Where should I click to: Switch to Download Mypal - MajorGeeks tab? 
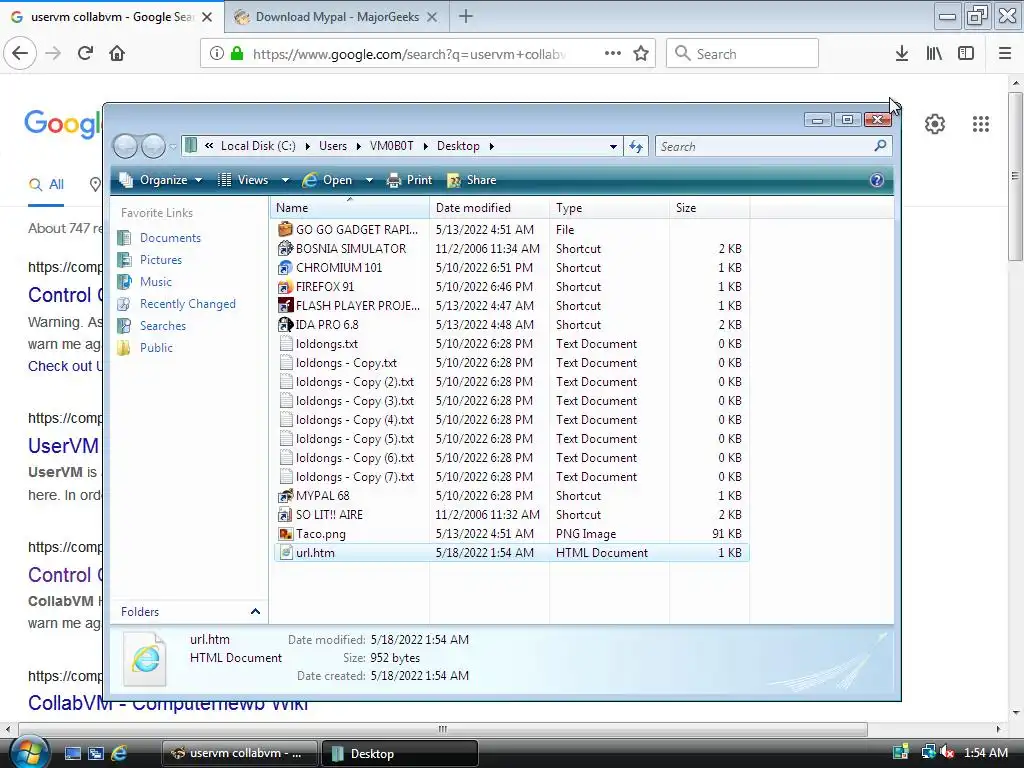coord(336,17)
